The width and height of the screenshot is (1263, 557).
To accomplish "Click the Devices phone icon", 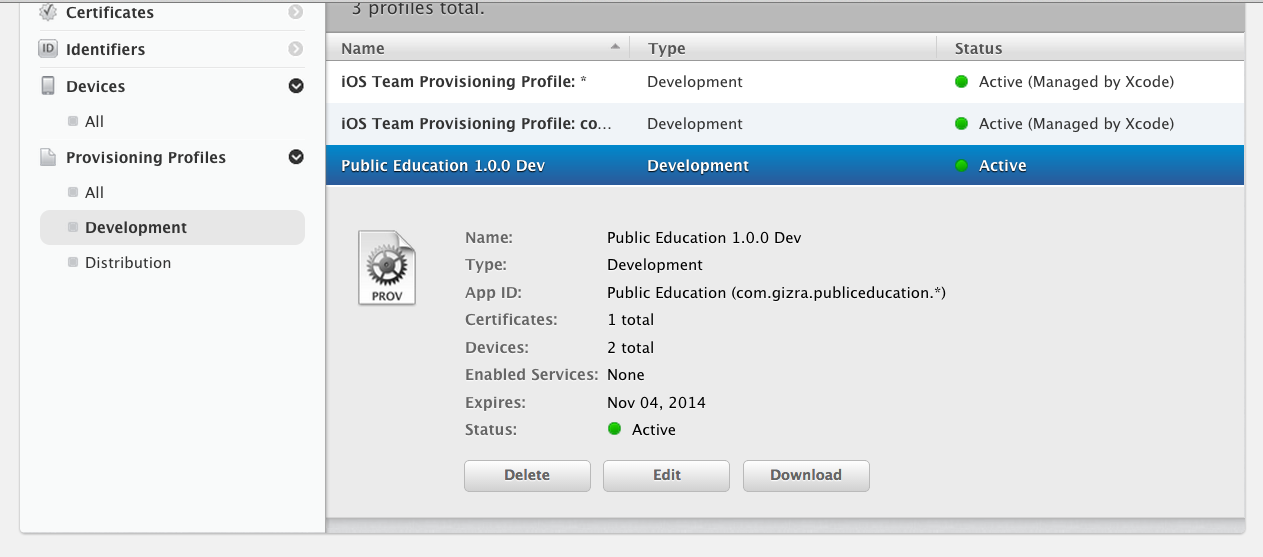I will pyautogui.click(x=47, y=86).
